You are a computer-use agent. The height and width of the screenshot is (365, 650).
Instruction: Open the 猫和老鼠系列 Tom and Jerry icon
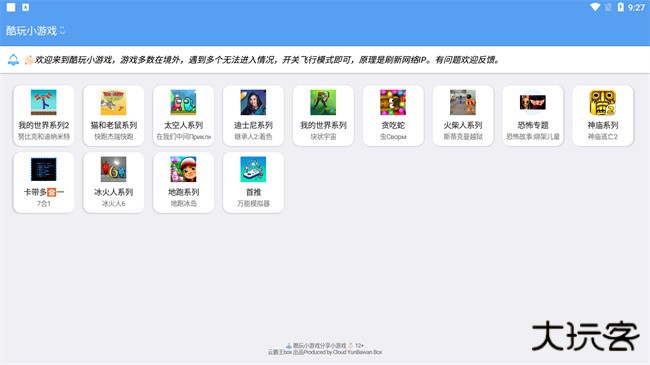click(114, 102)
